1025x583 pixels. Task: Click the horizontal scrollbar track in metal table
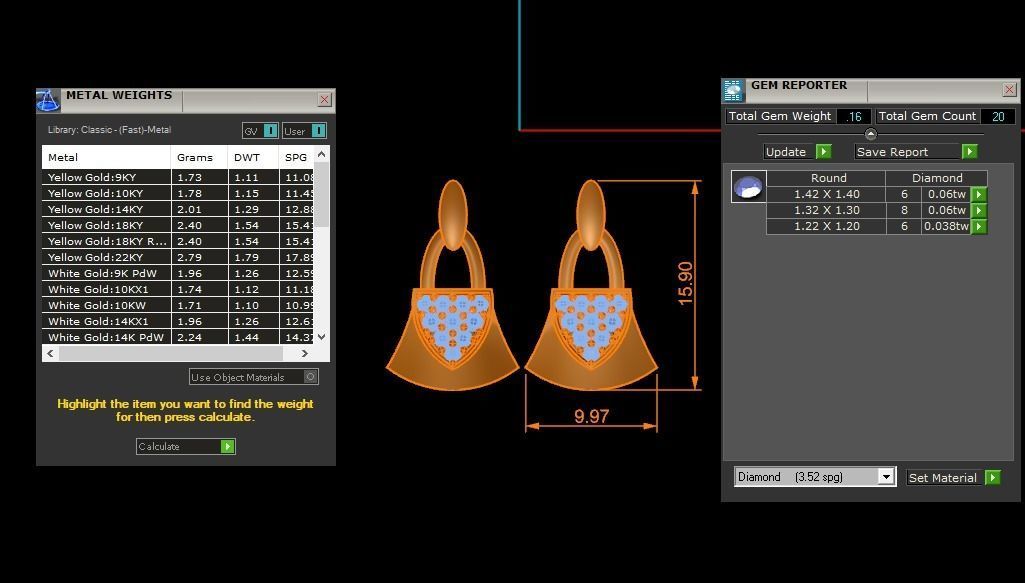(x=170, y=353)
